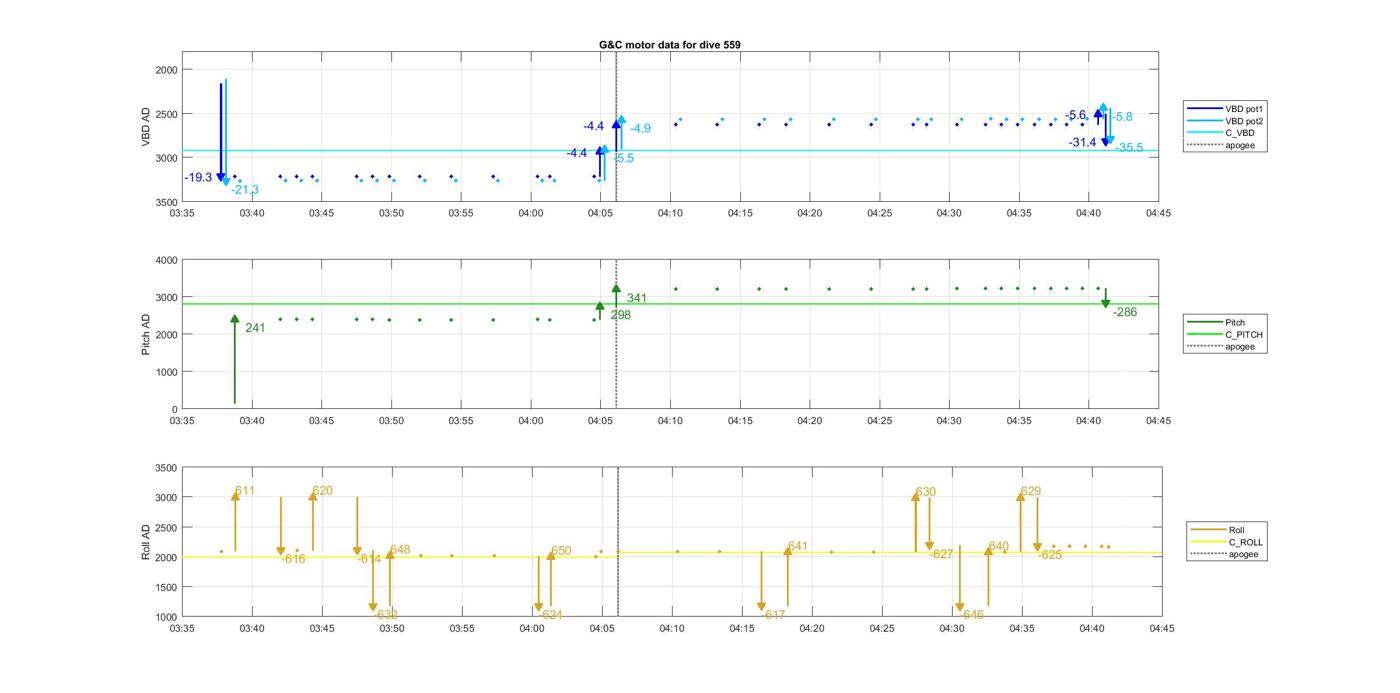Viewport: 1400px width, 693px height.
Task: Click the '04:05' tick under the Pitch plot
Action: pyautogui.click(x=600, y=420)
